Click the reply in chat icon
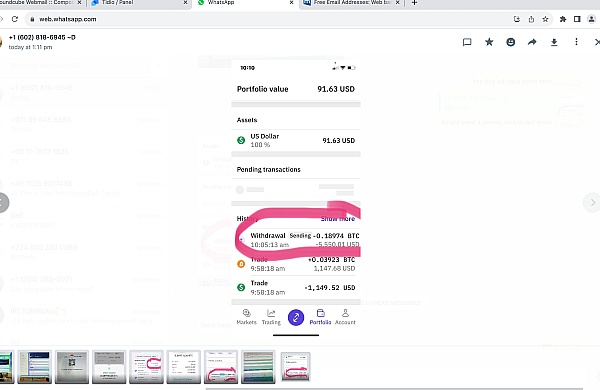Viewport: 600px width, 390px height. pyautogui.click(x=467, y=42)
